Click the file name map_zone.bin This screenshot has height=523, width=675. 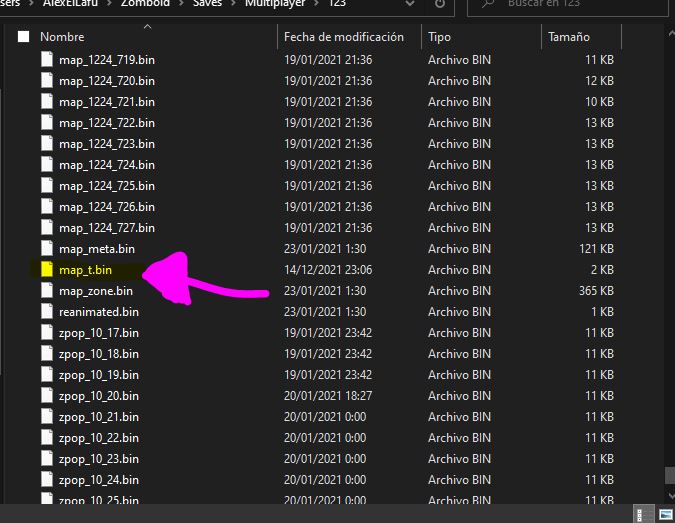tap(96, 291)
